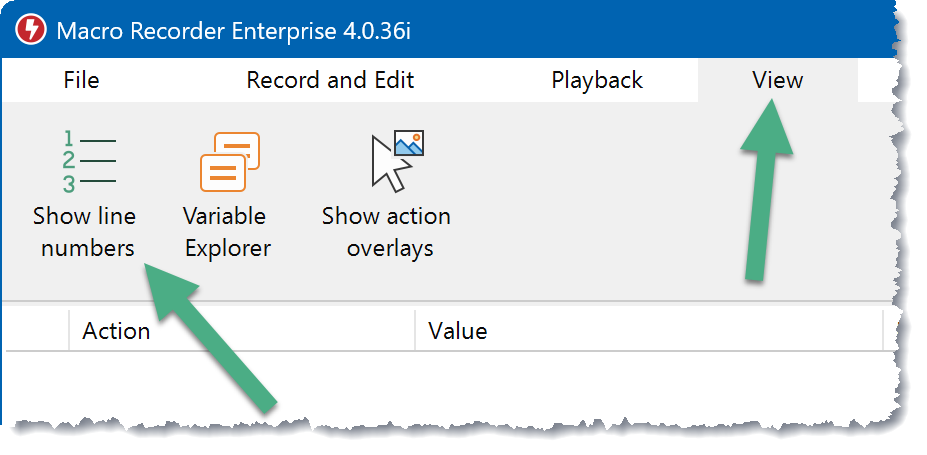Click the small picture on the overlays icon
The image size is (927, 455).
(410, 144)
